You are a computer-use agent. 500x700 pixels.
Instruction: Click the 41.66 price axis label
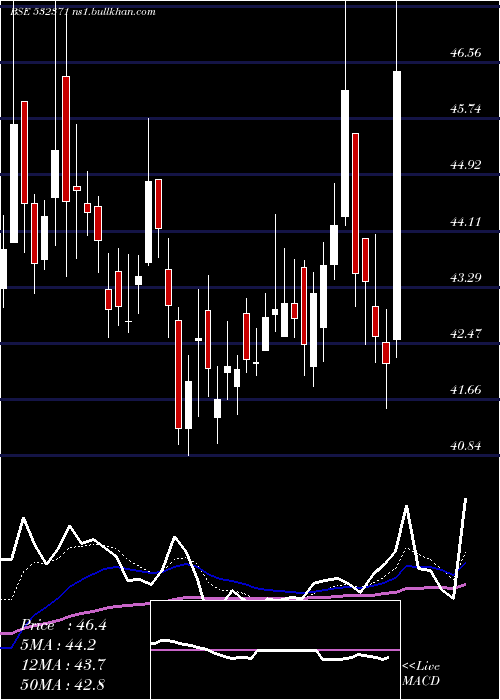click(x=466, y=390)
